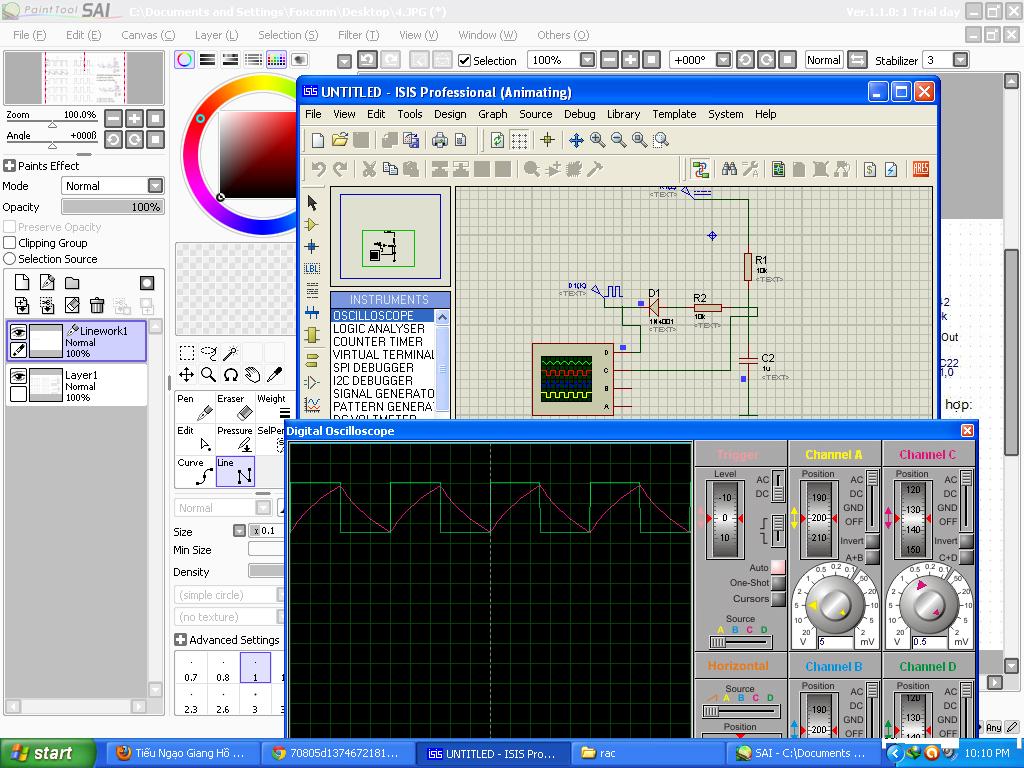The image size is (1024, 768).
Task: Open the SAI zoom percentage 100% dropdown
Action: pos(587,60)
